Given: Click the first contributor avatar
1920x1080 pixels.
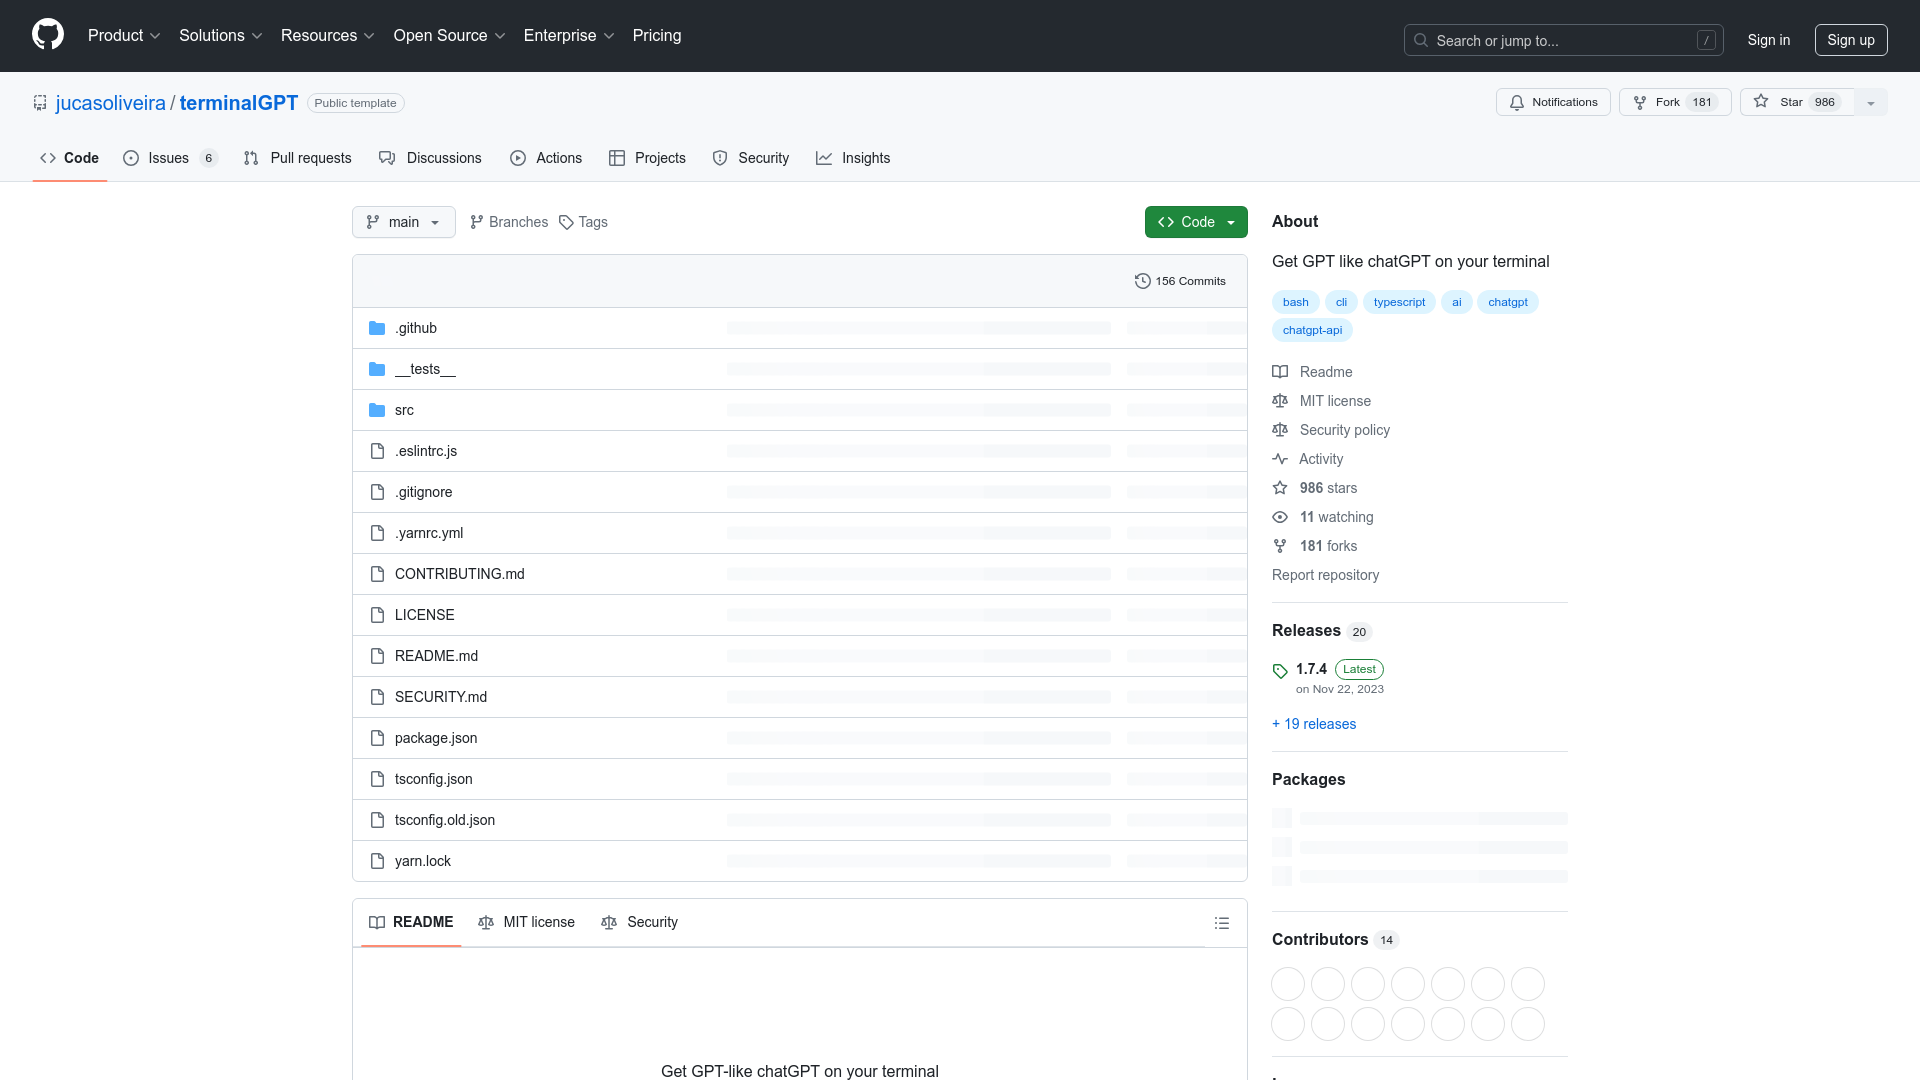Looking at the screenshot, I should point(1287,984).
